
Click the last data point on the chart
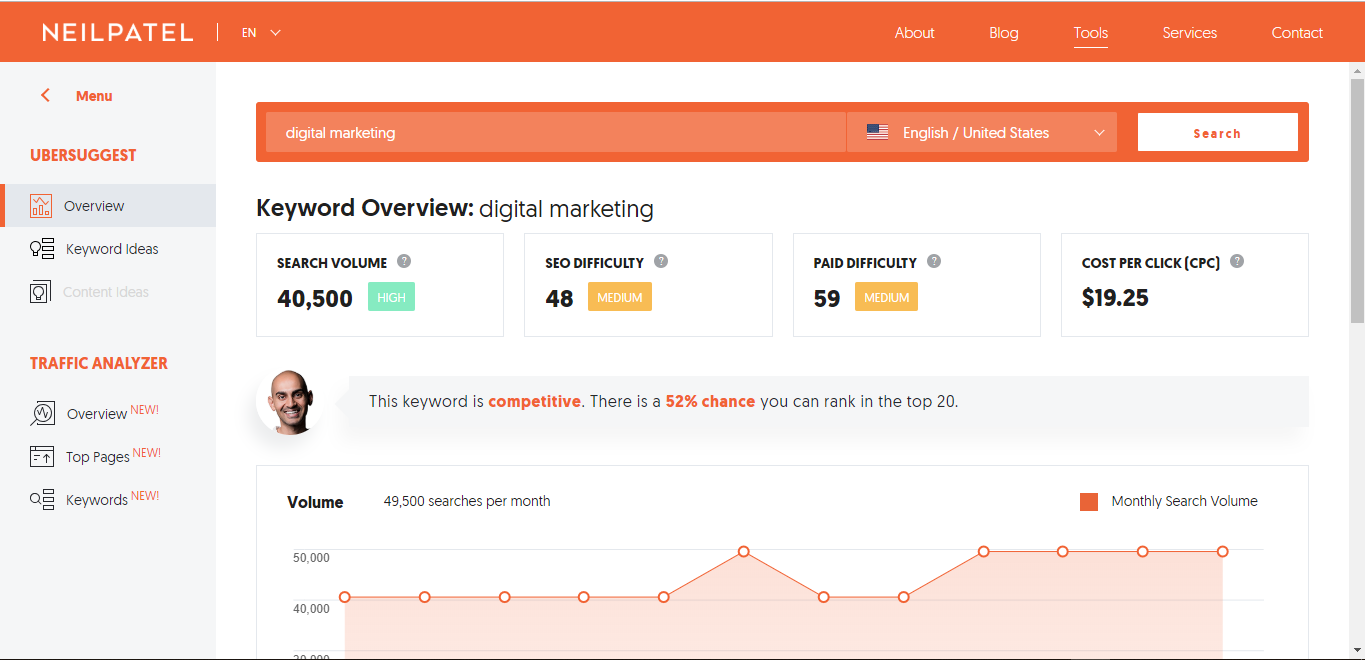coord(1222,552)
